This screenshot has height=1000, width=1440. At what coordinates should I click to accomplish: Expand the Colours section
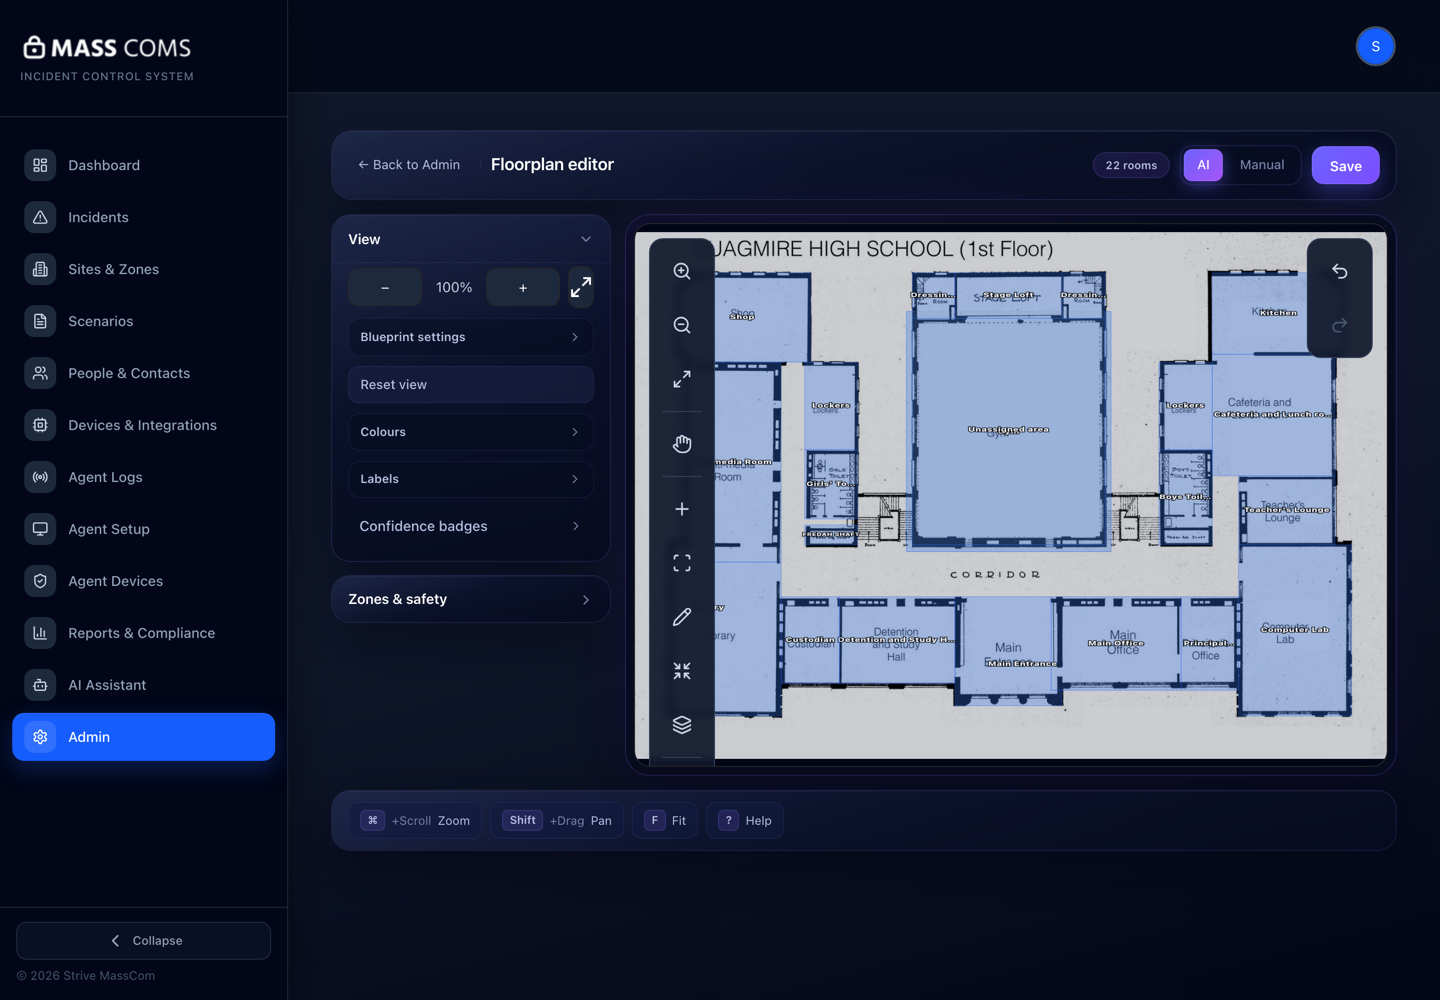(471, 432)
